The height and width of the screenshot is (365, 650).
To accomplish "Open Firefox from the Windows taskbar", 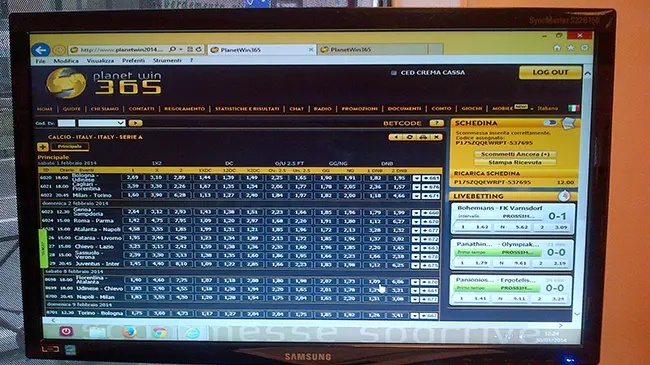I will pyautogui.click(x=129, y=332).
